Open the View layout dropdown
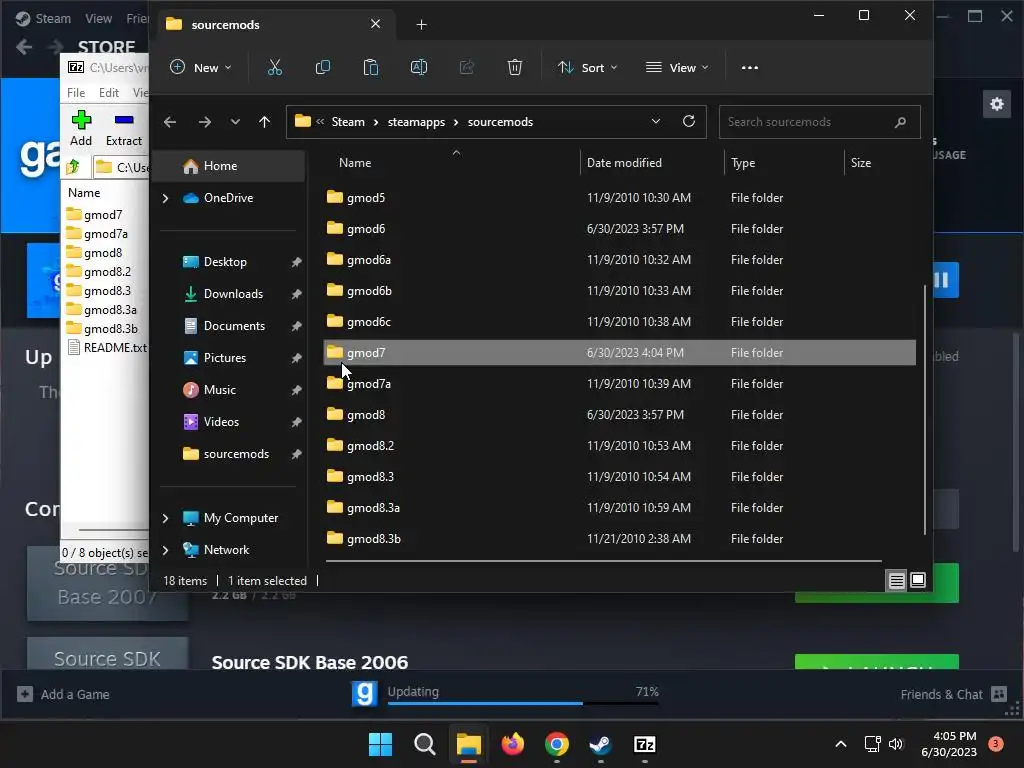 [677, 67]
